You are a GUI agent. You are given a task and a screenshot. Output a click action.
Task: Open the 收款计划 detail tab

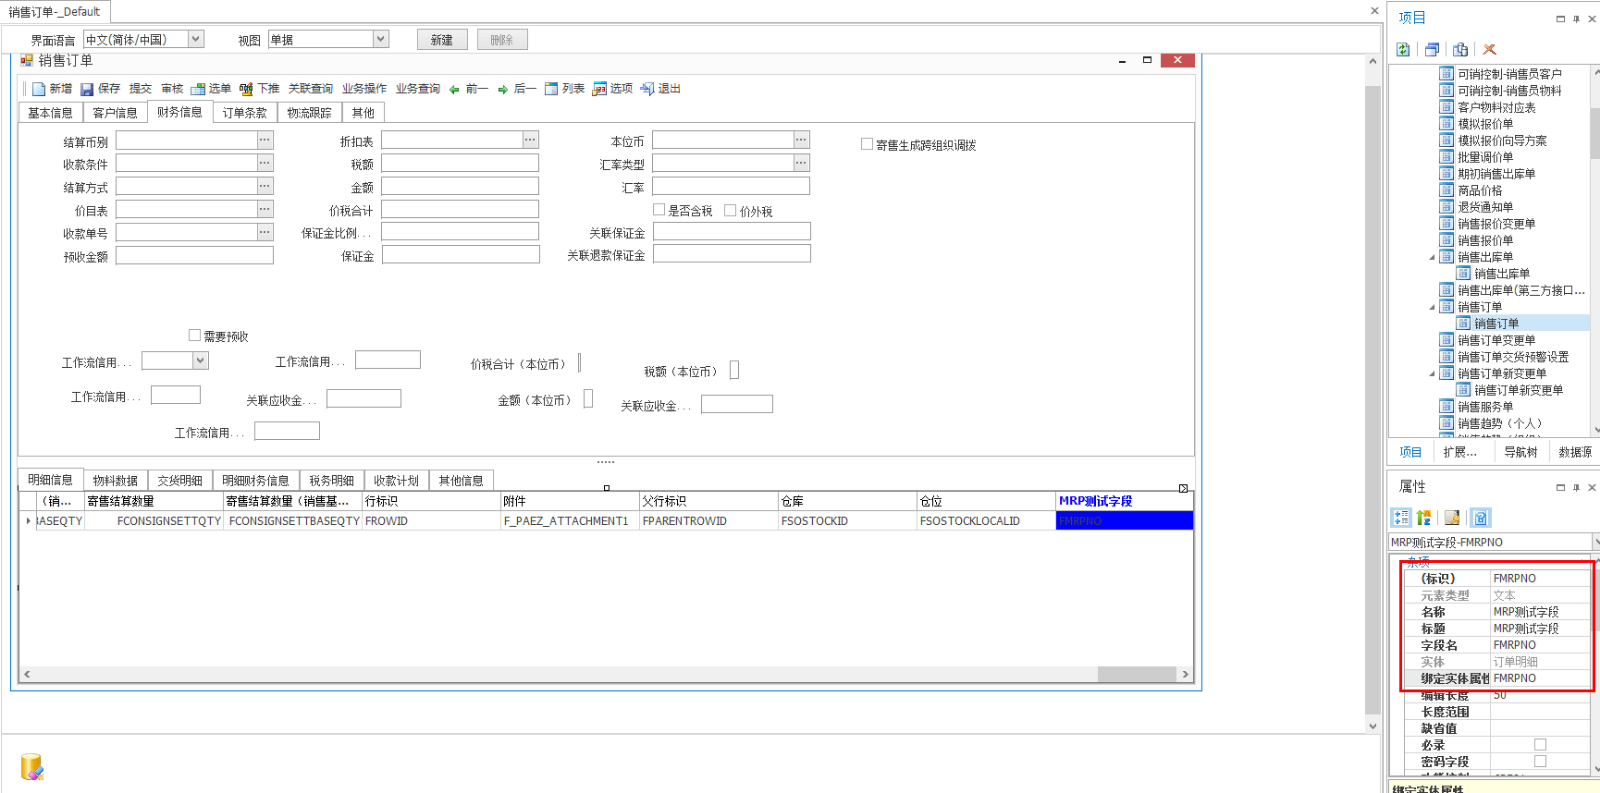(396, 481)
